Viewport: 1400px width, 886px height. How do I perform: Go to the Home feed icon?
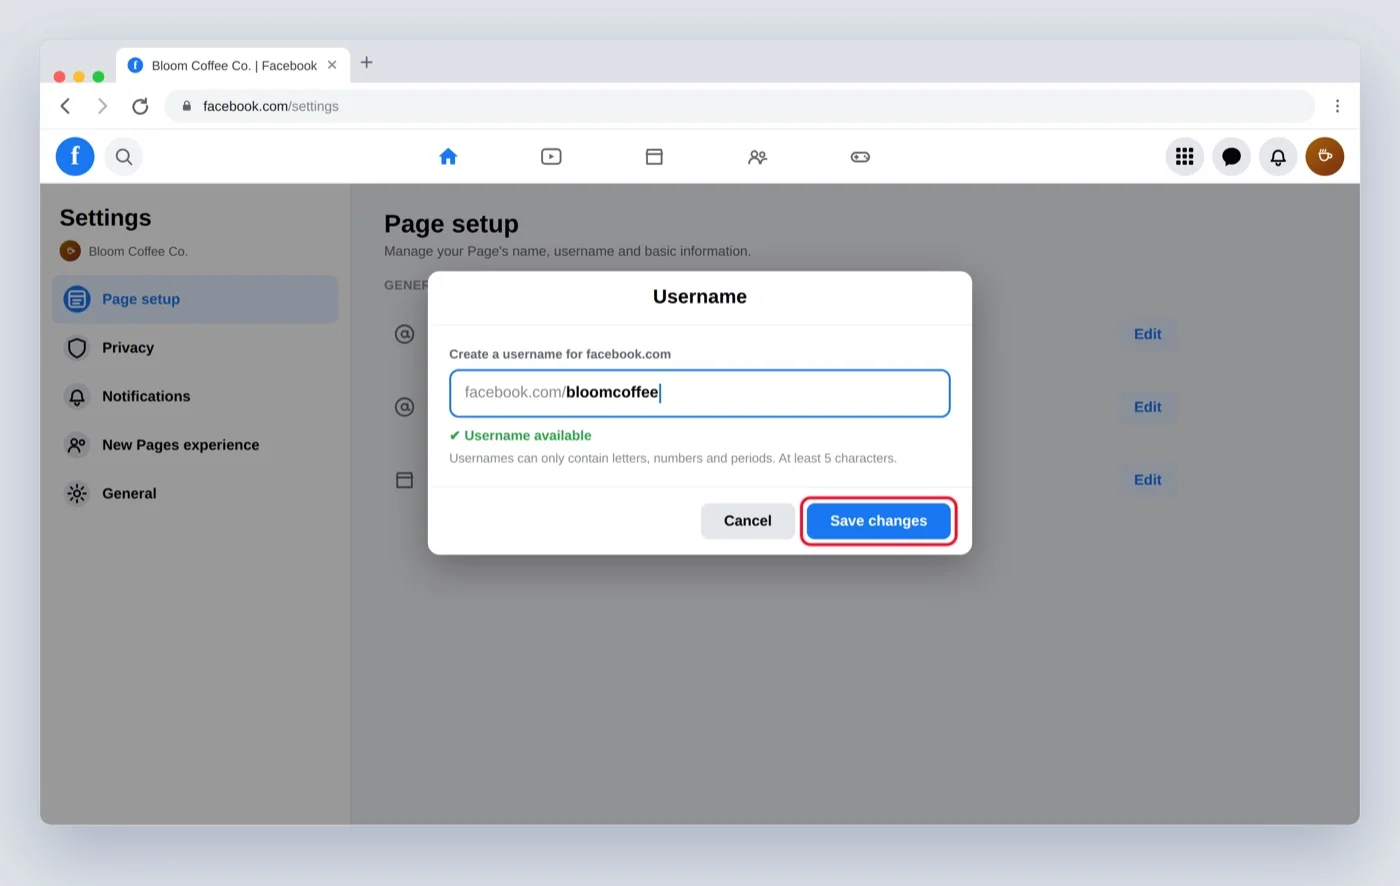pyautogui.click(x=448, y=156)
